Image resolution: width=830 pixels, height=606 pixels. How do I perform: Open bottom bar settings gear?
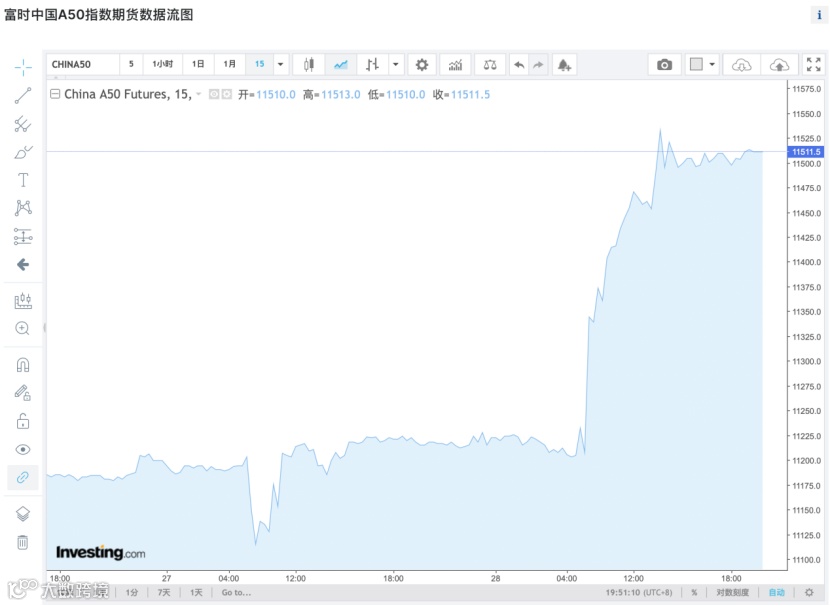(x=809, y=592)
